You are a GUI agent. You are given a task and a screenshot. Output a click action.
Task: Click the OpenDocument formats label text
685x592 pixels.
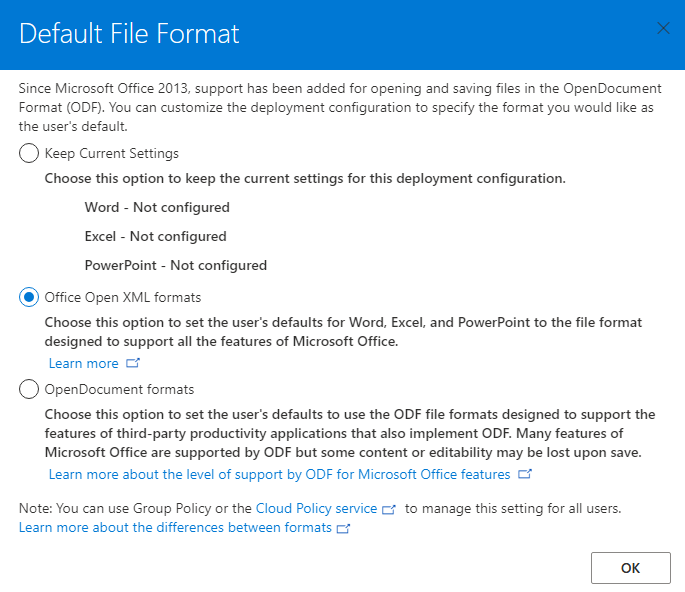(x=119, y=389)
